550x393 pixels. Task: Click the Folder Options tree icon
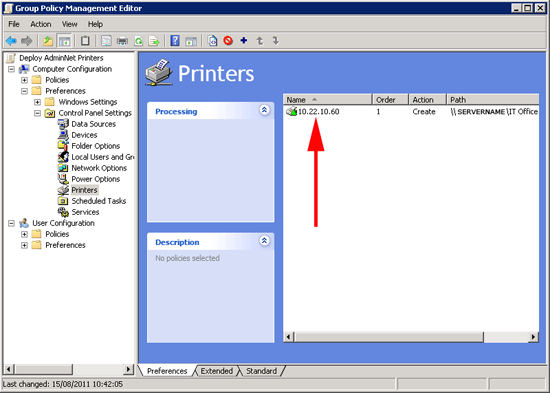(63, 146)
